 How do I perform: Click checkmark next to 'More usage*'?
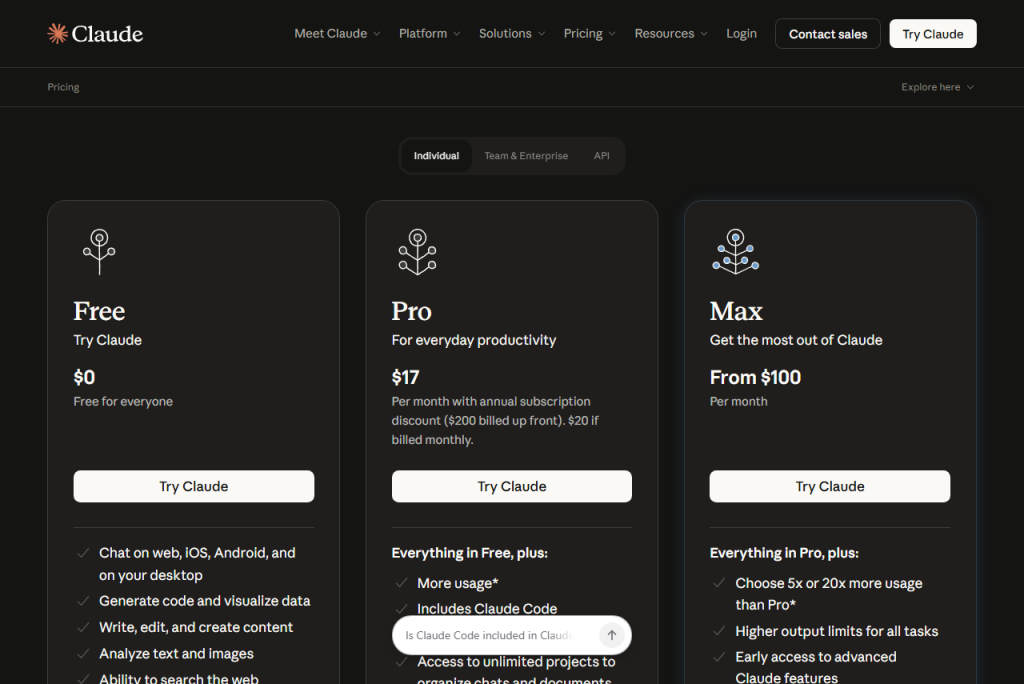click(401, 583)
